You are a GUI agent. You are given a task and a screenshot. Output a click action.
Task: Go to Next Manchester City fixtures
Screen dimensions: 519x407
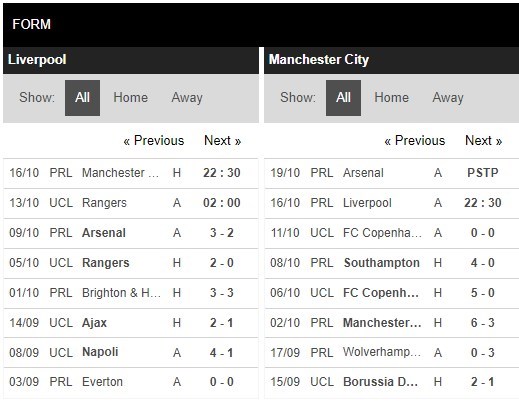pos(483,141)
